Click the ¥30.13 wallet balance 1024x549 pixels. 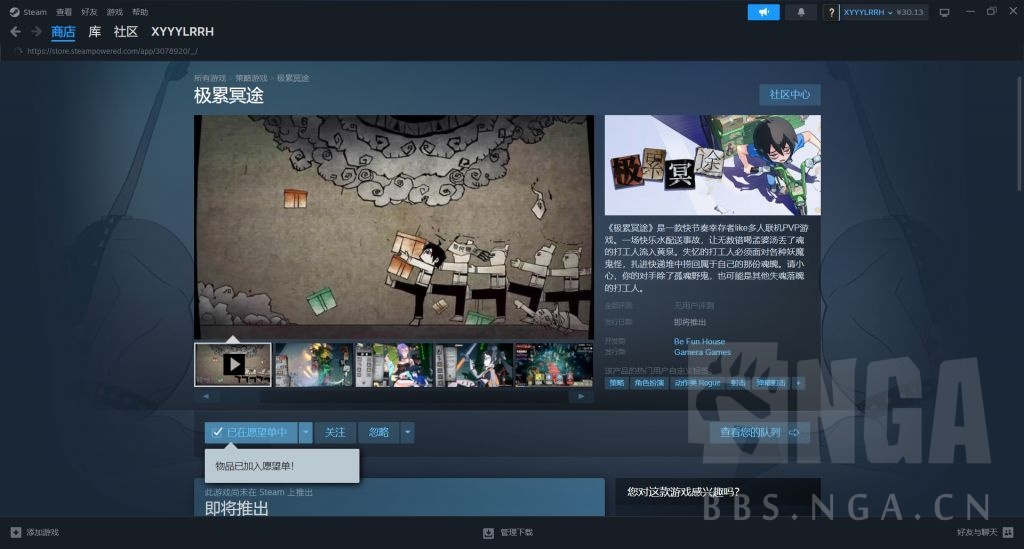coord(910,12)
